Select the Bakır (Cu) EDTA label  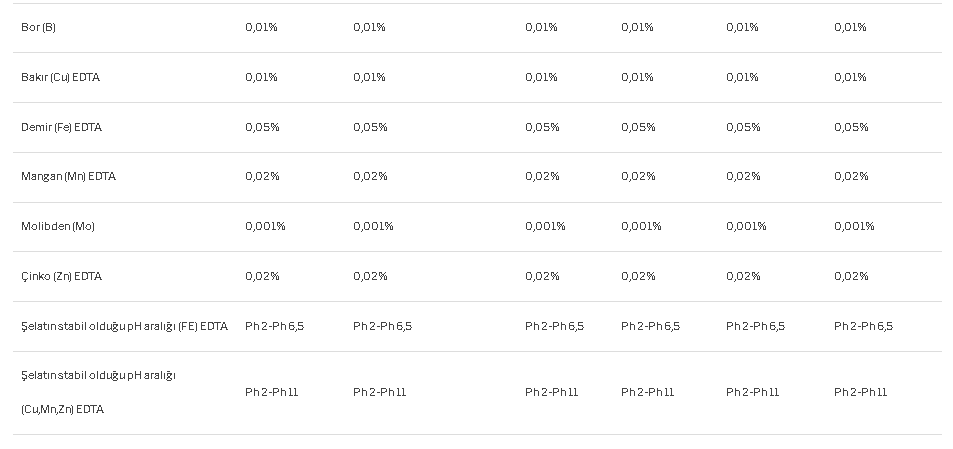click(60, 77)
